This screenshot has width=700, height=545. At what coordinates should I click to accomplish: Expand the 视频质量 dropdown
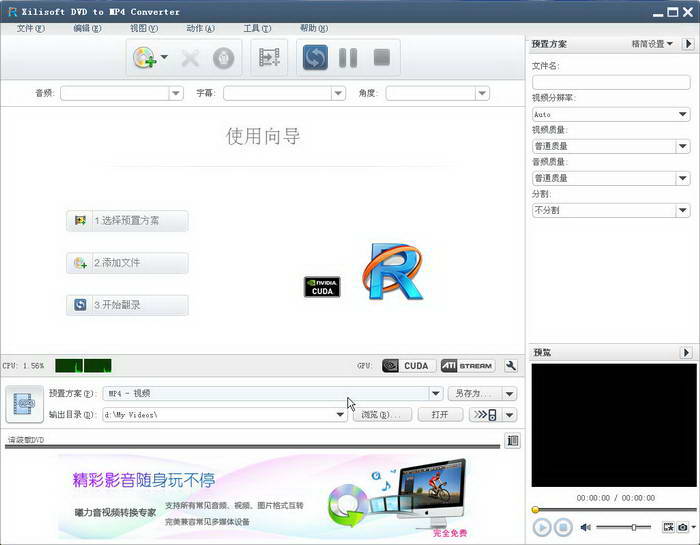[x=683, y=146]
